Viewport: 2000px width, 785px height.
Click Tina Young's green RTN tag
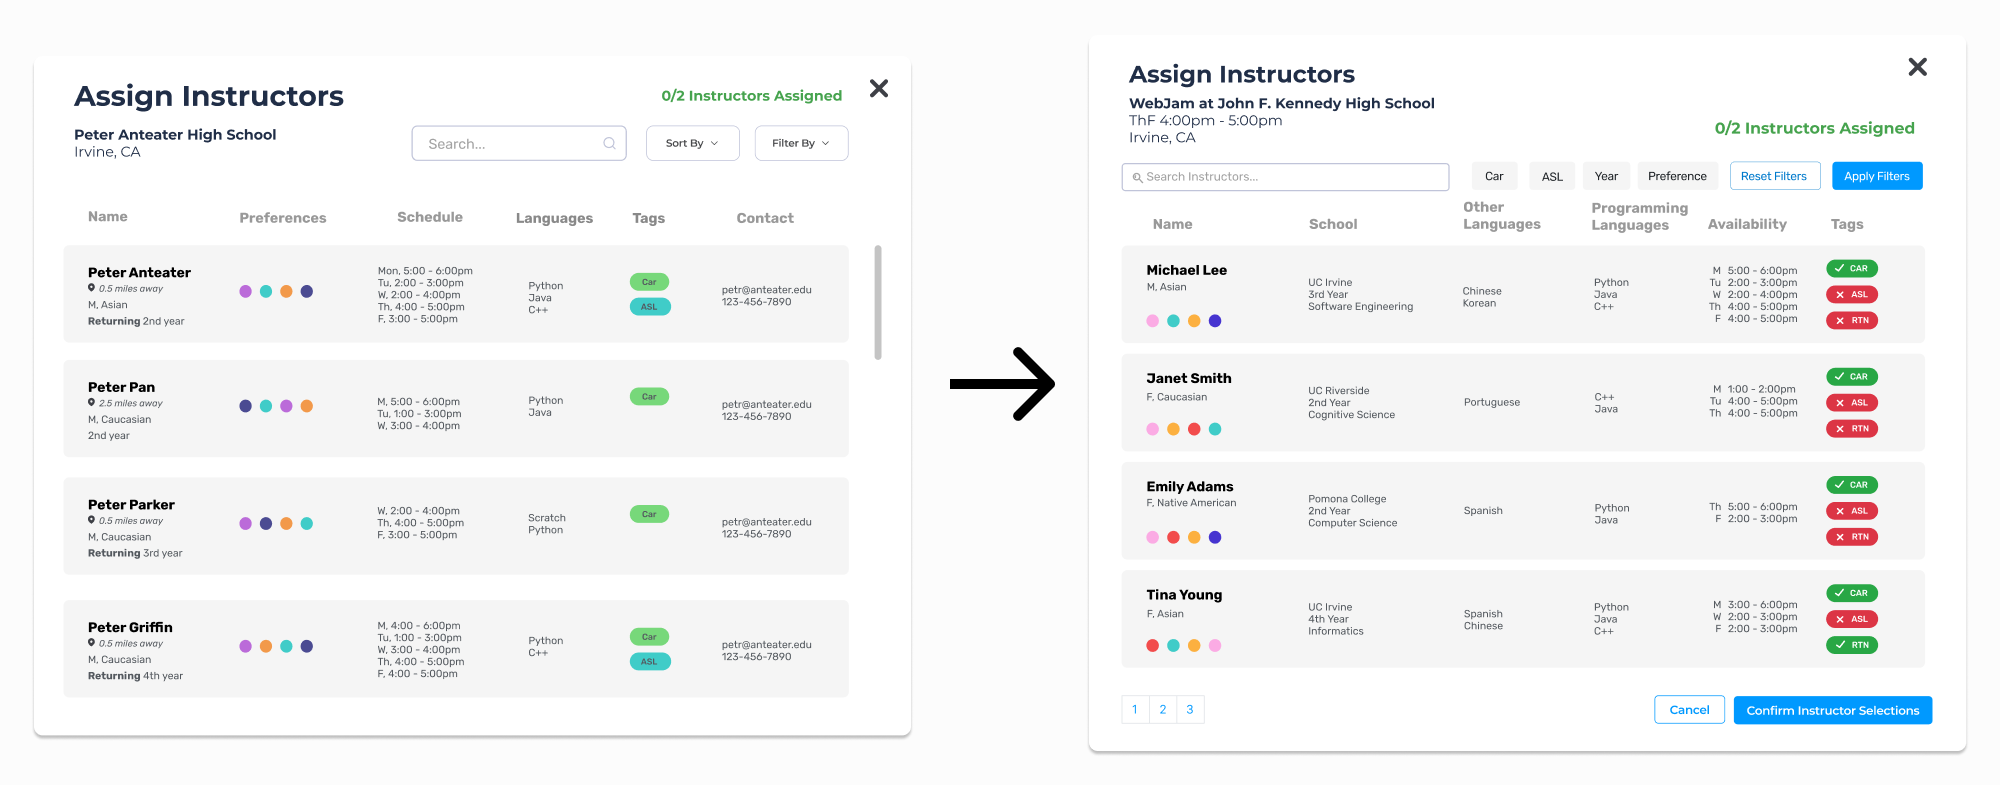[1852, 645]
